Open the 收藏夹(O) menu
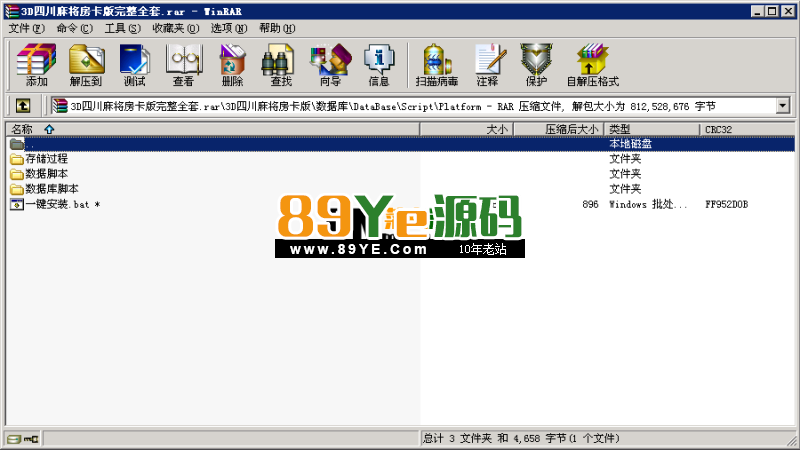Screen dimensions: 800x450 point(176,29)
